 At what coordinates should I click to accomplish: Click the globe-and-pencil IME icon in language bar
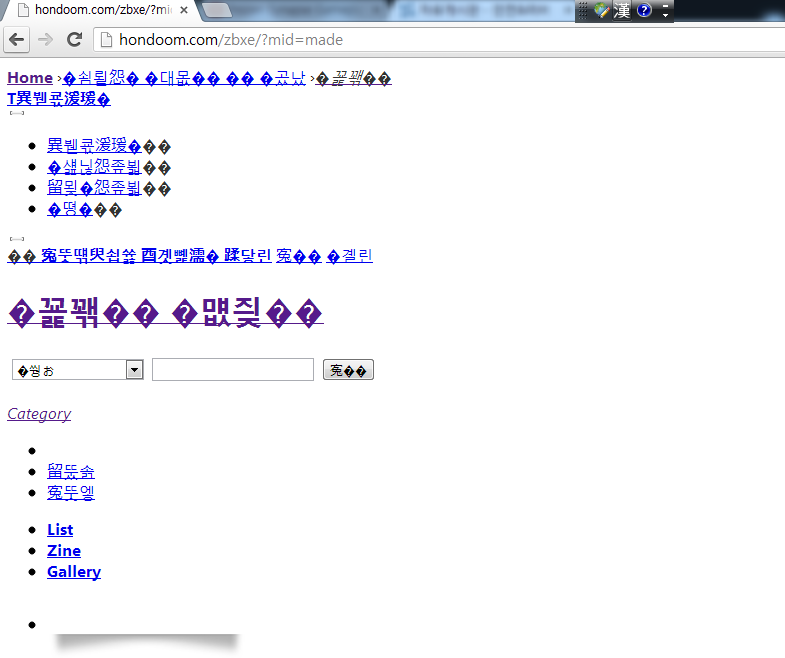click(601, 11)
